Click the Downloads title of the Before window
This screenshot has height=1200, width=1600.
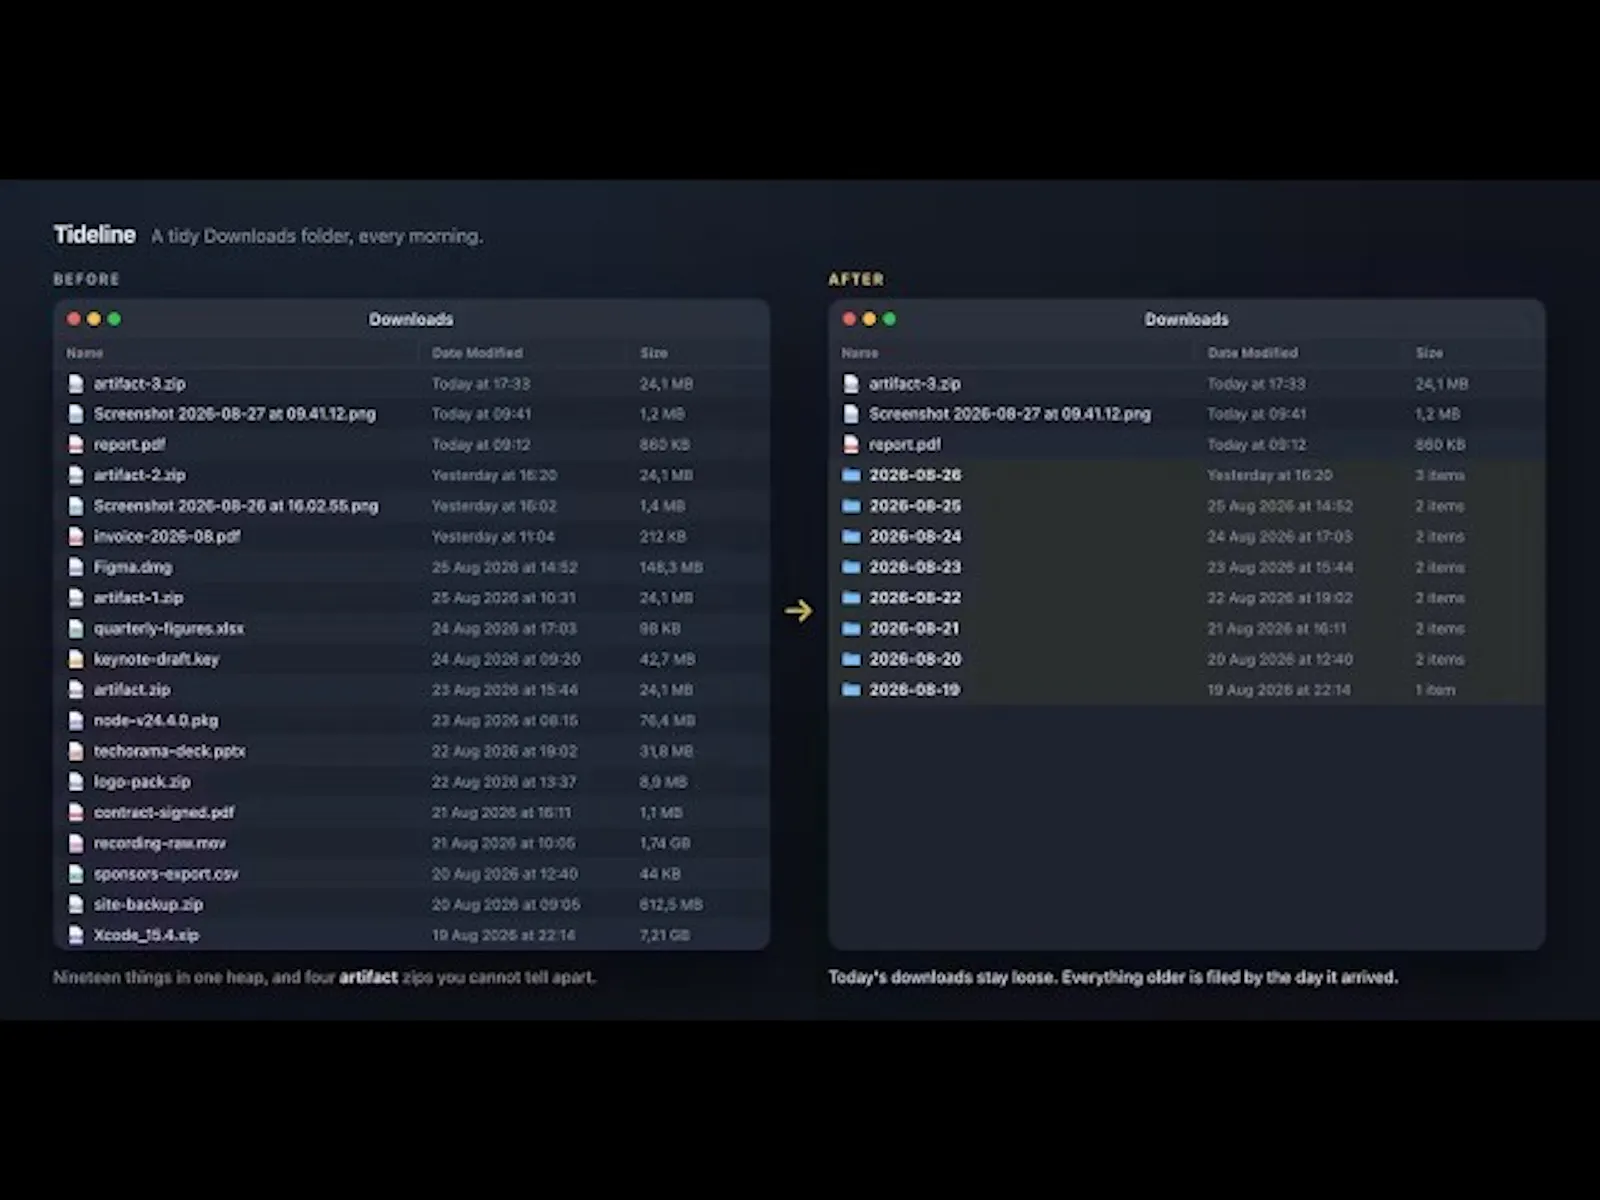click(x=411, y=319)
